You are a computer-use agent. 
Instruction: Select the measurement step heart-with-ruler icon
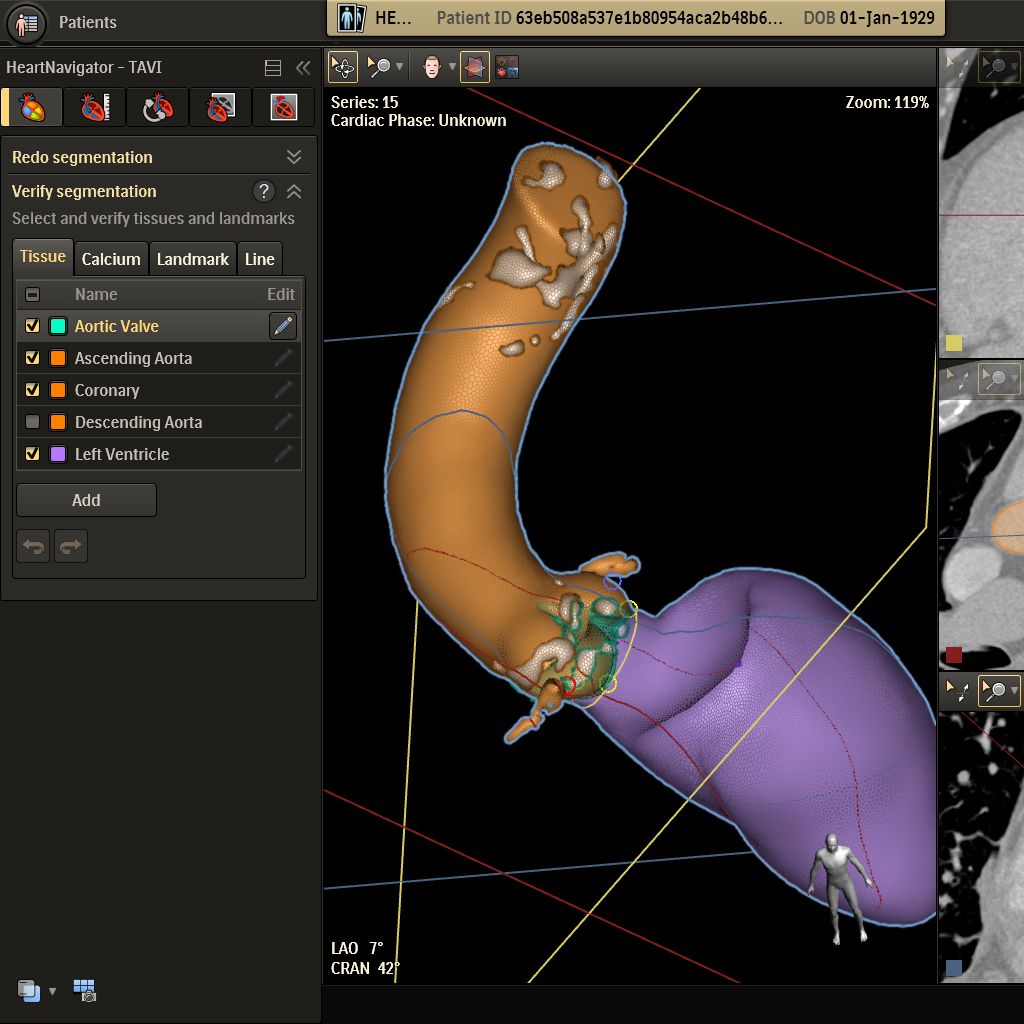[95, 107]
